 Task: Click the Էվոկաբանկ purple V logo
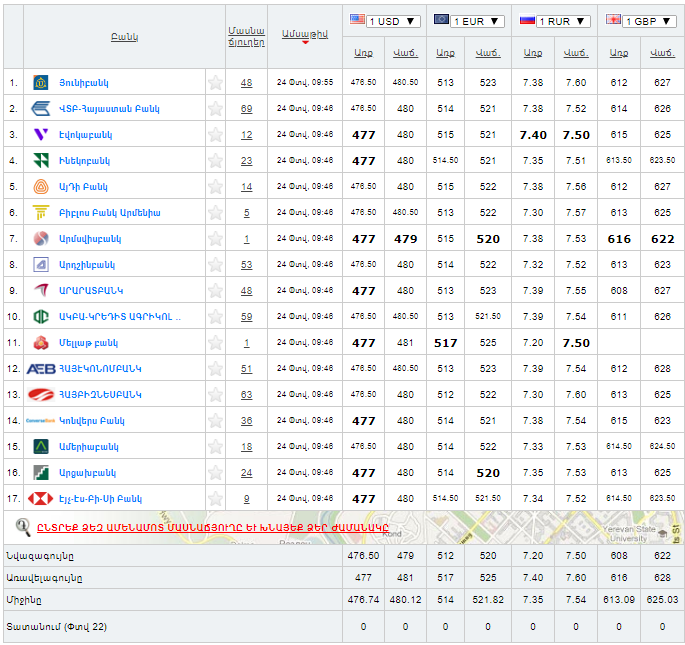tap(41, 134)
